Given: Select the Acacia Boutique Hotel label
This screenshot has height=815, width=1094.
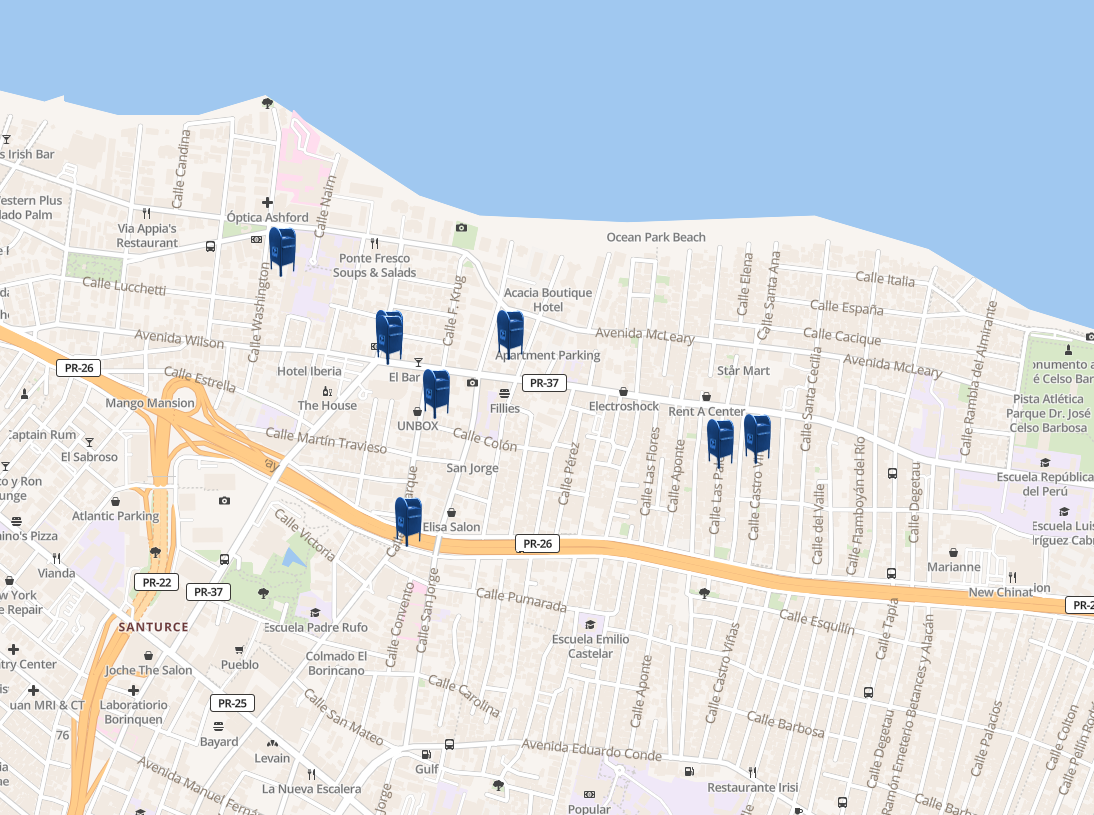Looking at the screenshot, I should click(x=548, y=300).
